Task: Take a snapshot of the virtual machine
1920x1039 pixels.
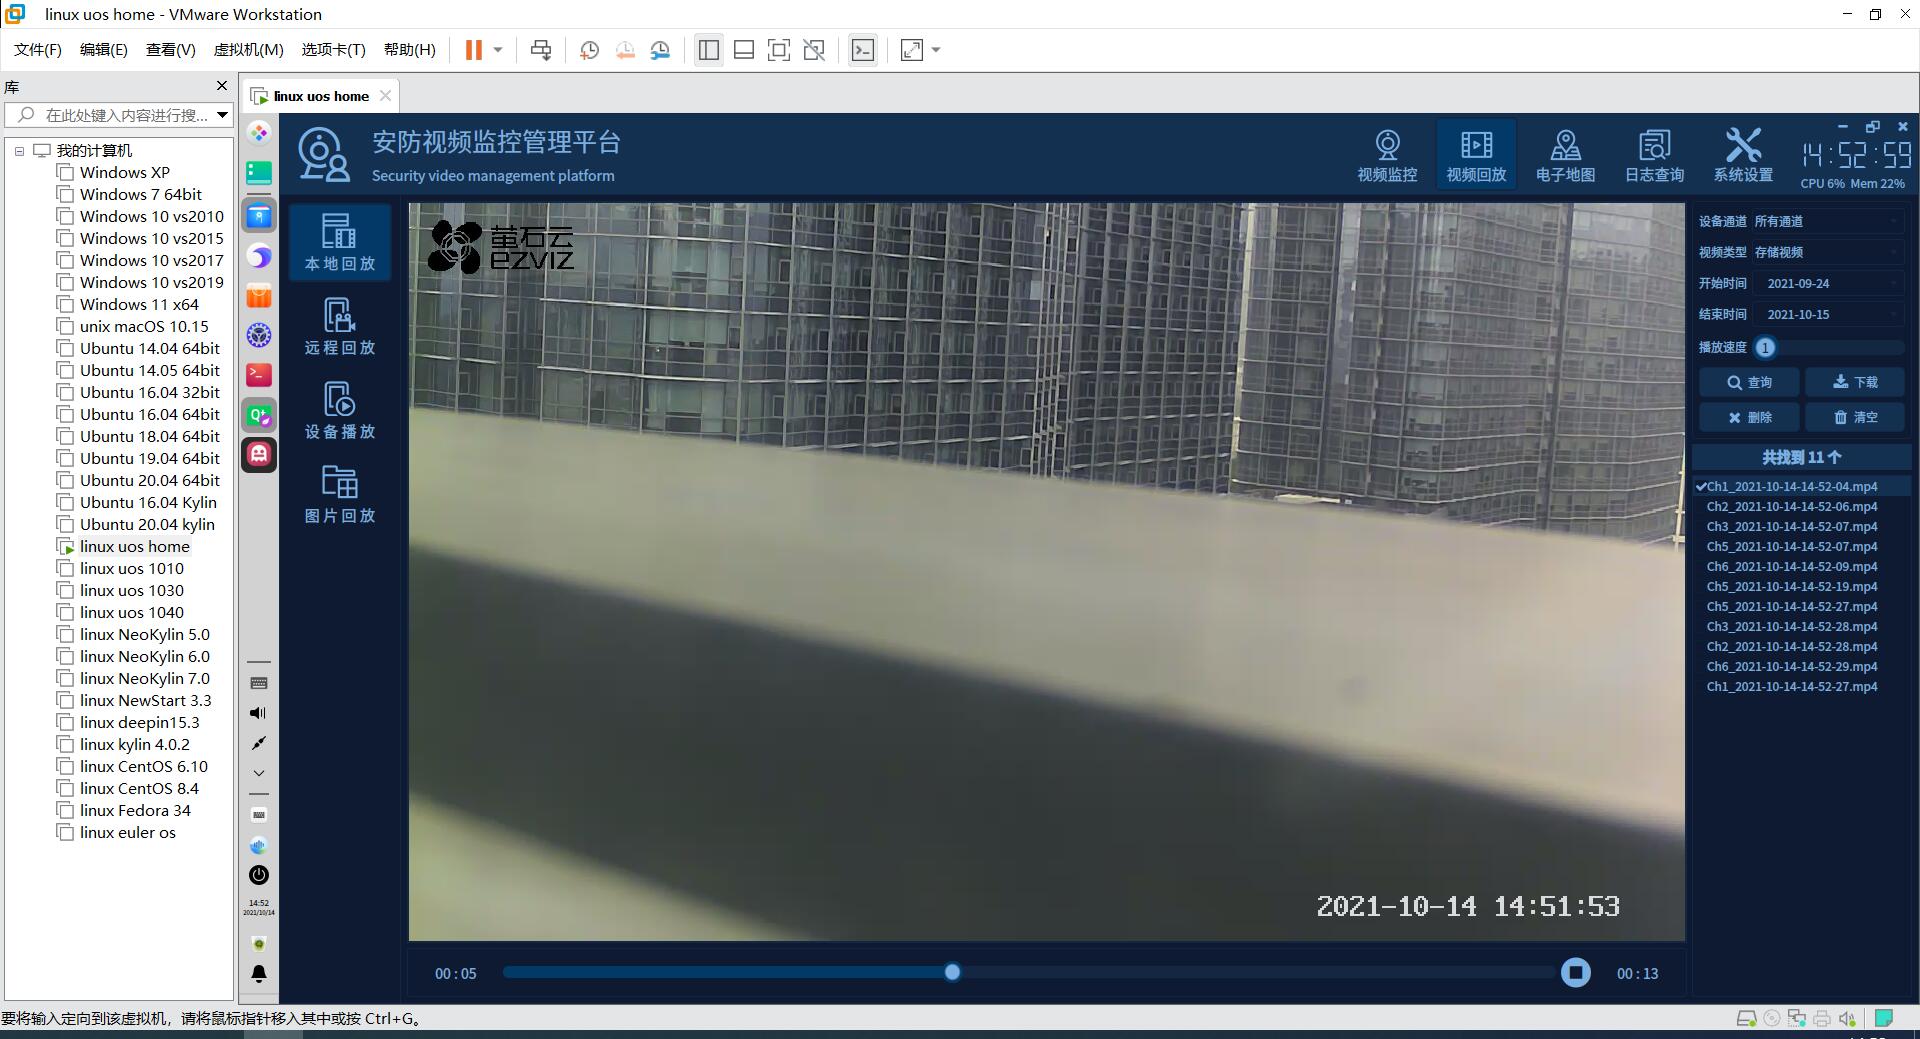Action: [589, 50]
